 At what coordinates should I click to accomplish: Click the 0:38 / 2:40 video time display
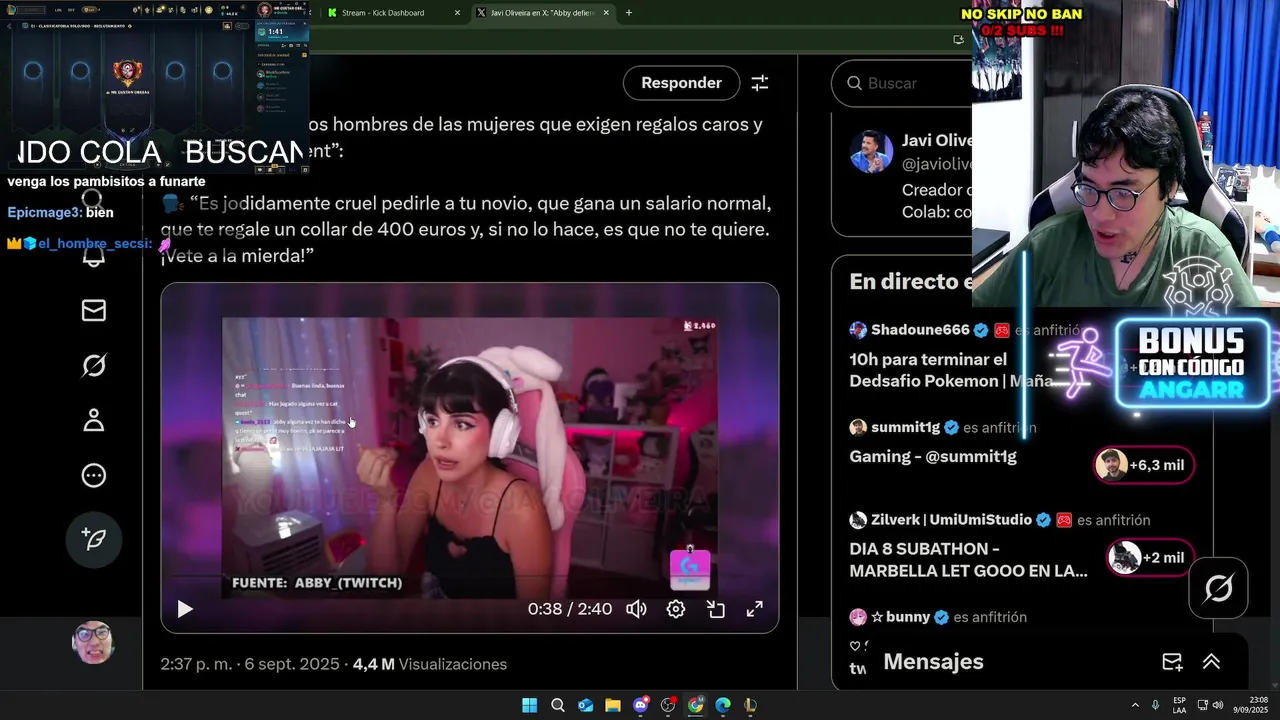[570, 609]
